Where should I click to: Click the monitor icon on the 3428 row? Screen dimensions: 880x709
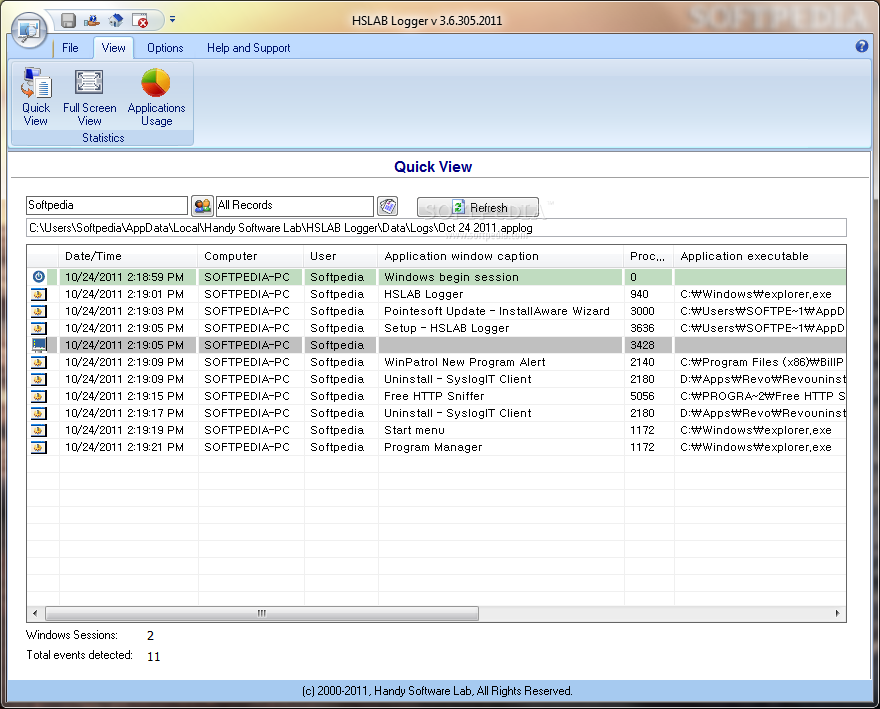[39, 345]
